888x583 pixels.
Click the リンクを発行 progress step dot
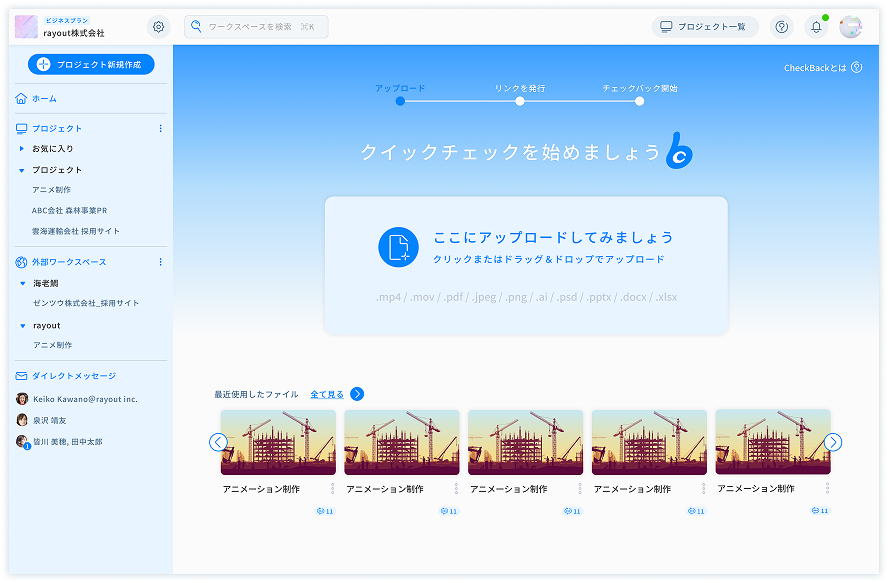pyautogui.click(x=520, y=101)
